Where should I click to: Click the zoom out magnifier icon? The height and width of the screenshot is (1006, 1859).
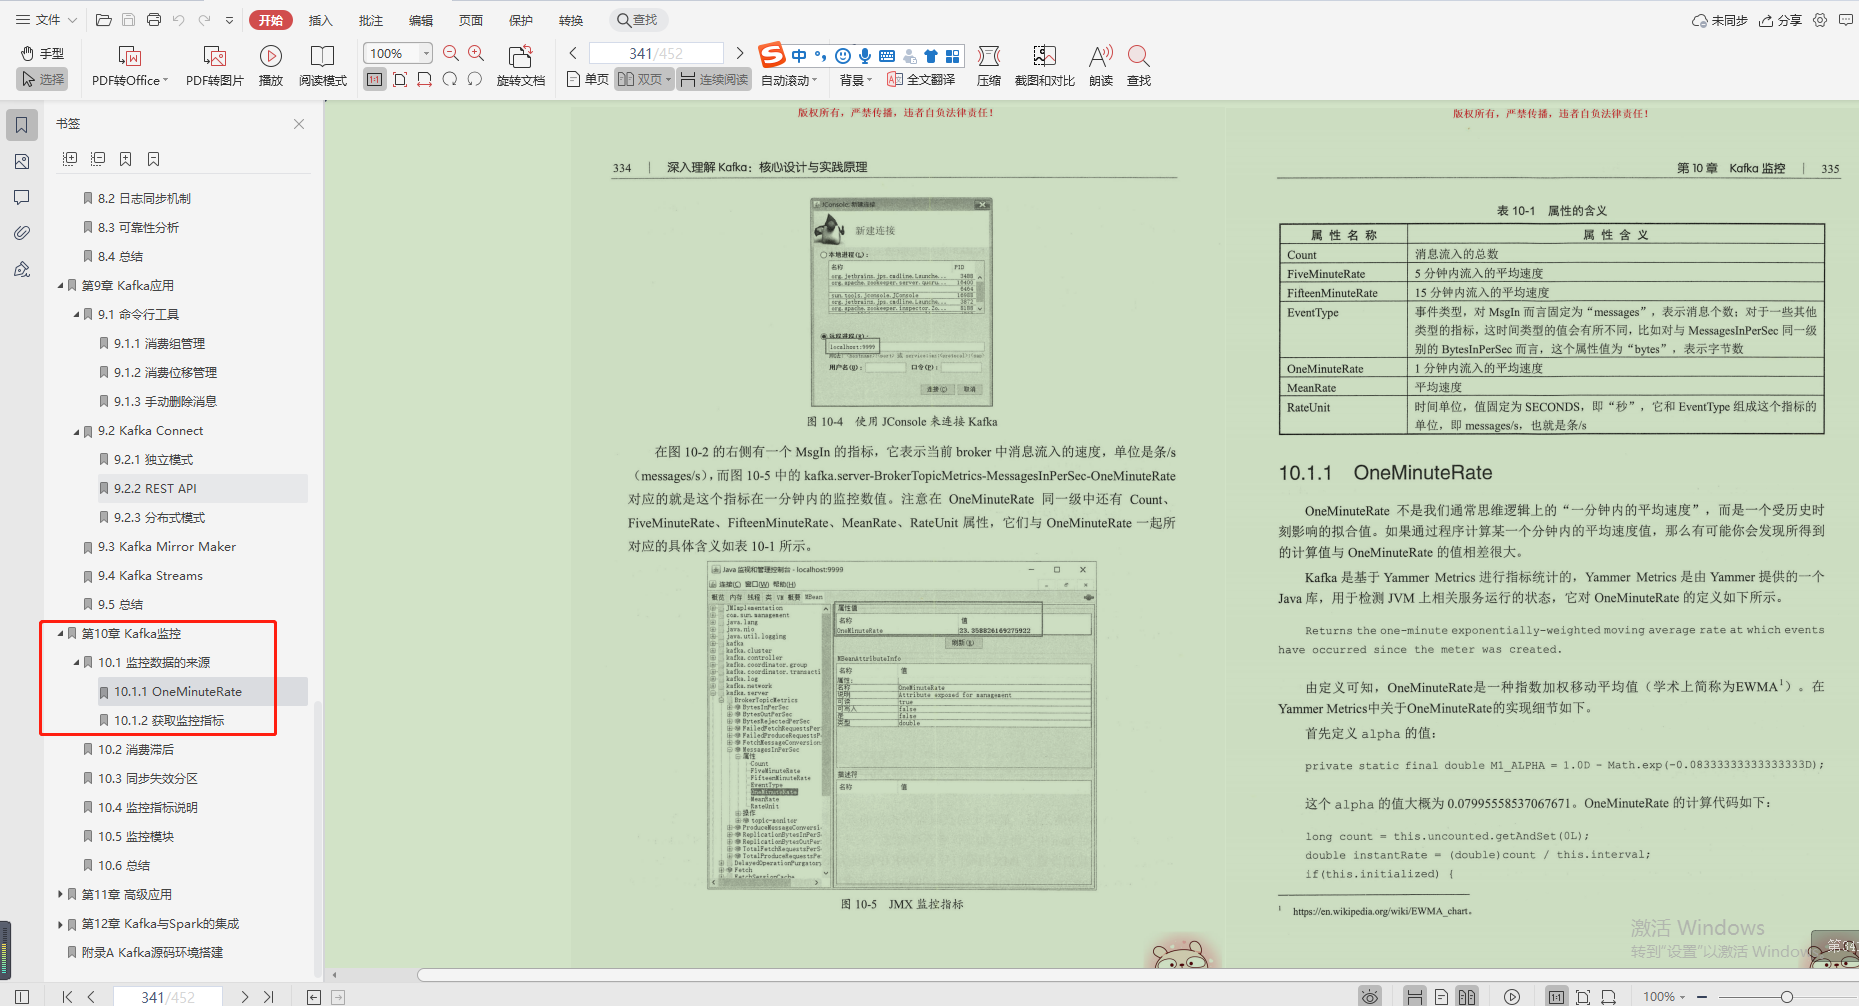(x=451, y=53)
